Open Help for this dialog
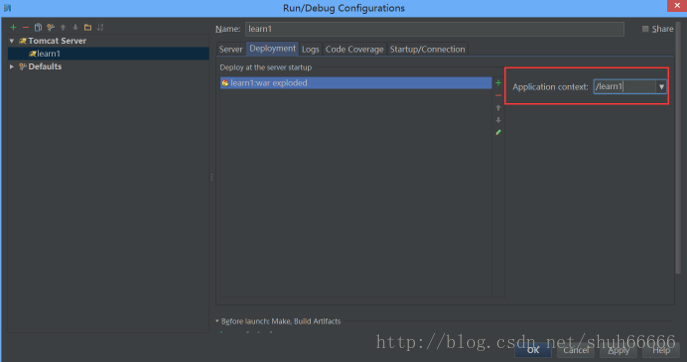This screenshot has width=687, height=362. tap(661, 350)
